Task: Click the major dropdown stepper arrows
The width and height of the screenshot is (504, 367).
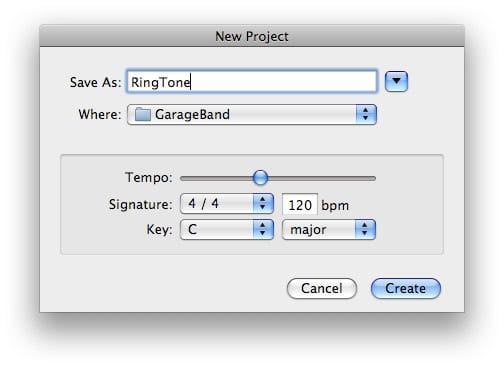Action: point(365,229)
